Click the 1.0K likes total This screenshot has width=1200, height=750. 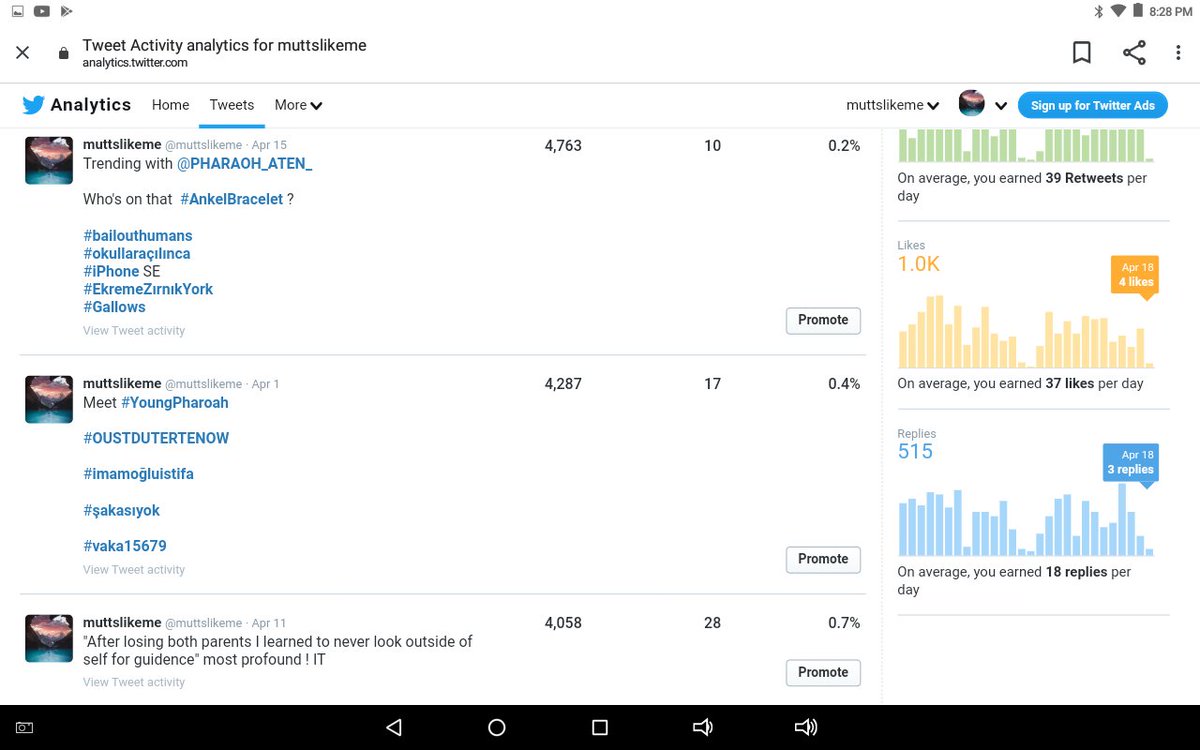click(x=919, y=264)
